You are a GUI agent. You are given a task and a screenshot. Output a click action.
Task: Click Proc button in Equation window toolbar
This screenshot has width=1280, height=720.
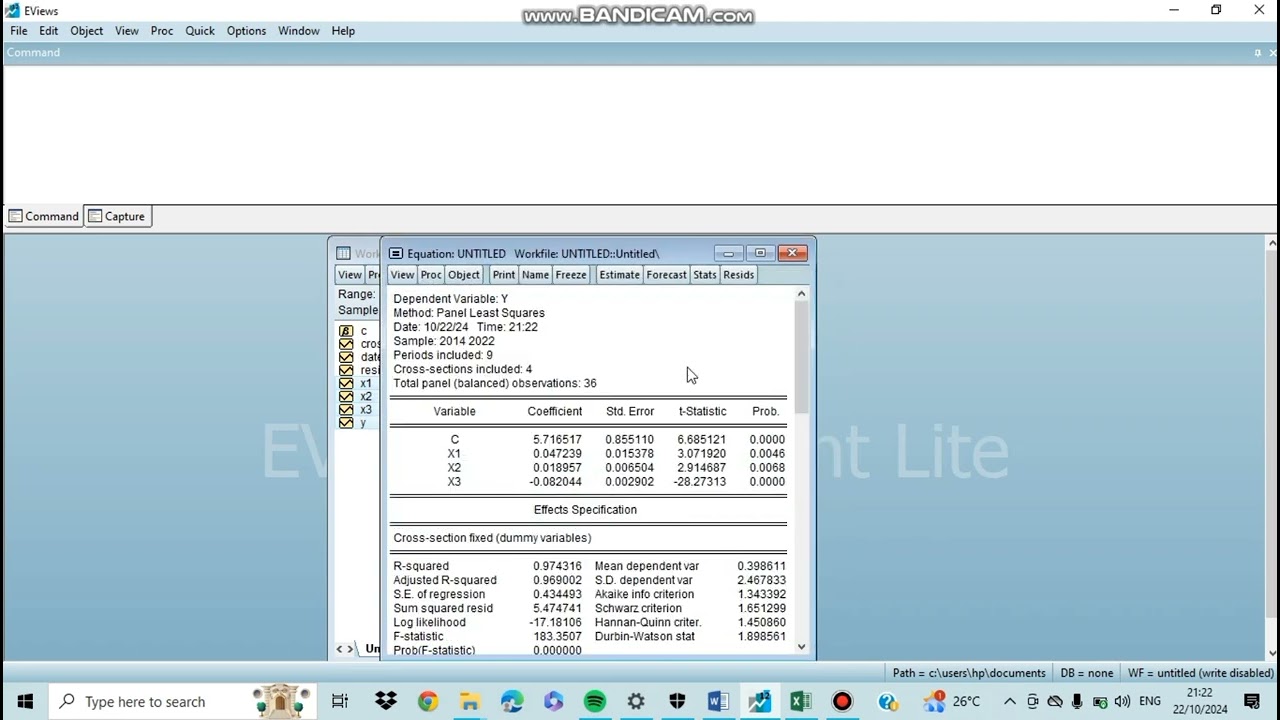click(x=431, y=275)
